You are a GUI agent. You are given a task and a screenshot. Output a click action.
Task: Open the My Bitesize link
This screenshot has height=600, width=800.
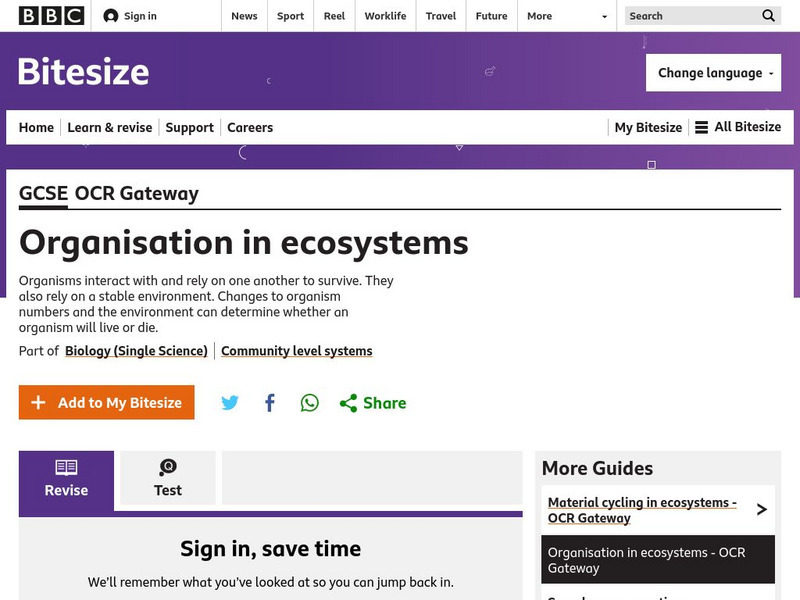[x=648, y=127]
